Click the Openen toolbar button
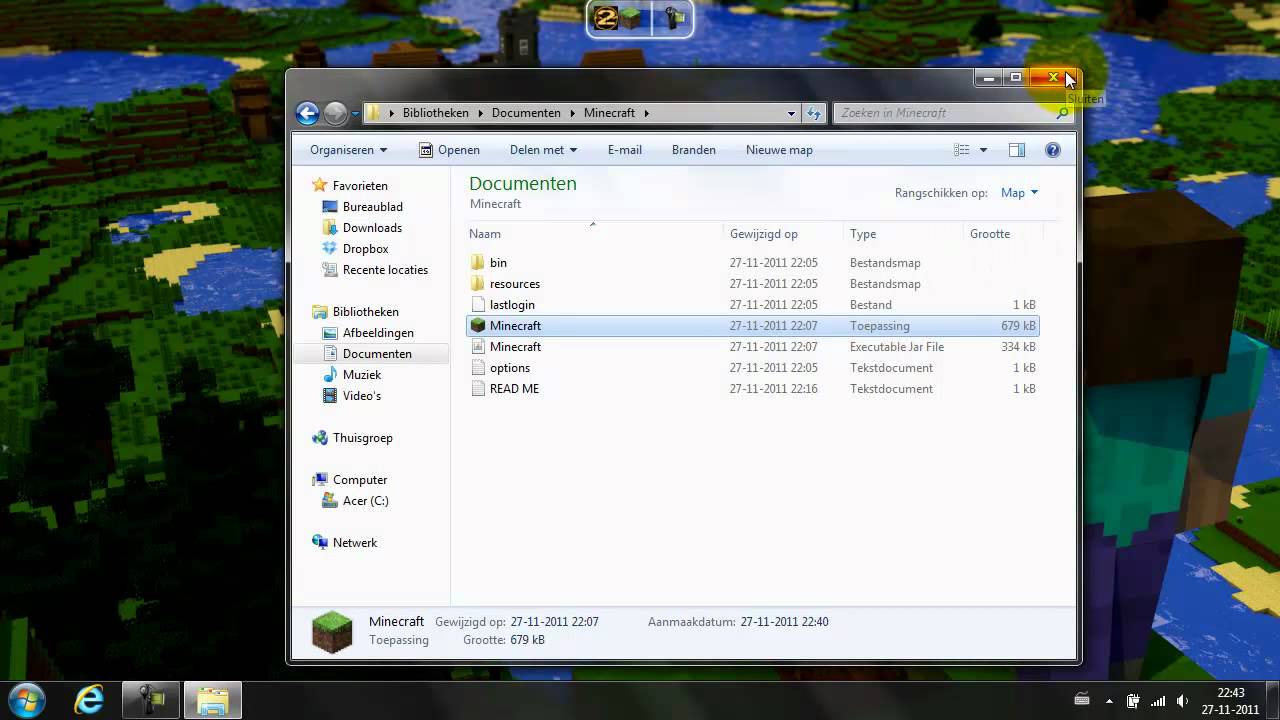 449,150
